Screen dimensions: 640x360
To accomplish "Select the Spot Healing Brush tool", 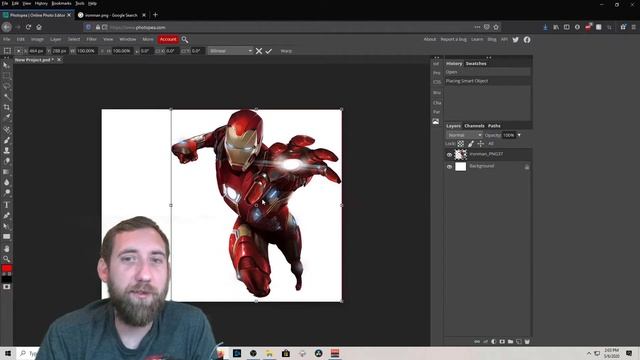I will click(x=7, y=130).
